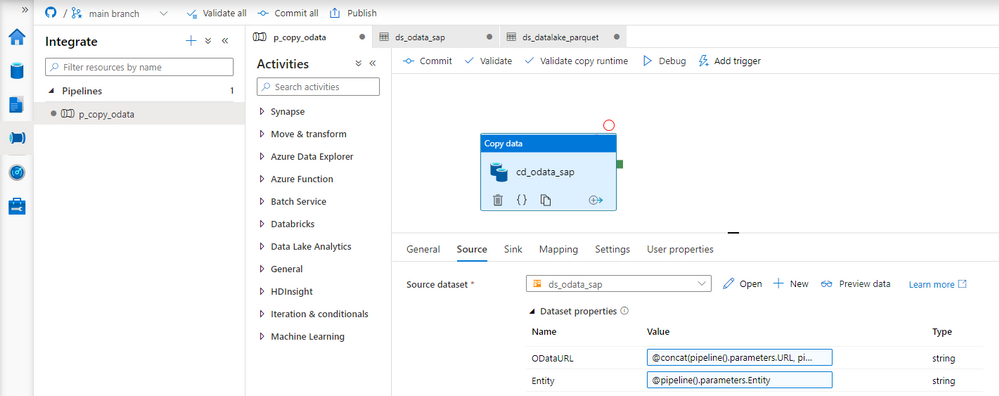
Task: View activity JSON code braces icon
Action: tap(522, 200)
